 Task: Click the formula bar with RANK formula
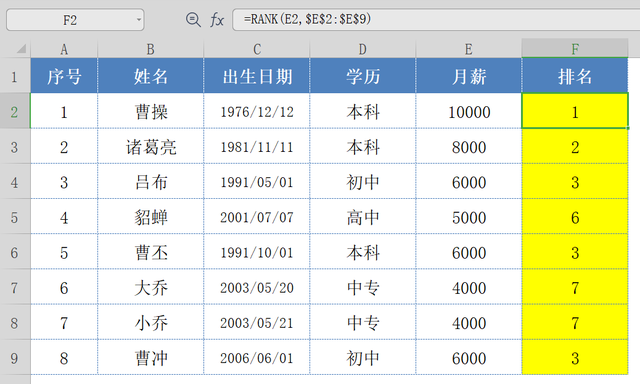(436, 19)
